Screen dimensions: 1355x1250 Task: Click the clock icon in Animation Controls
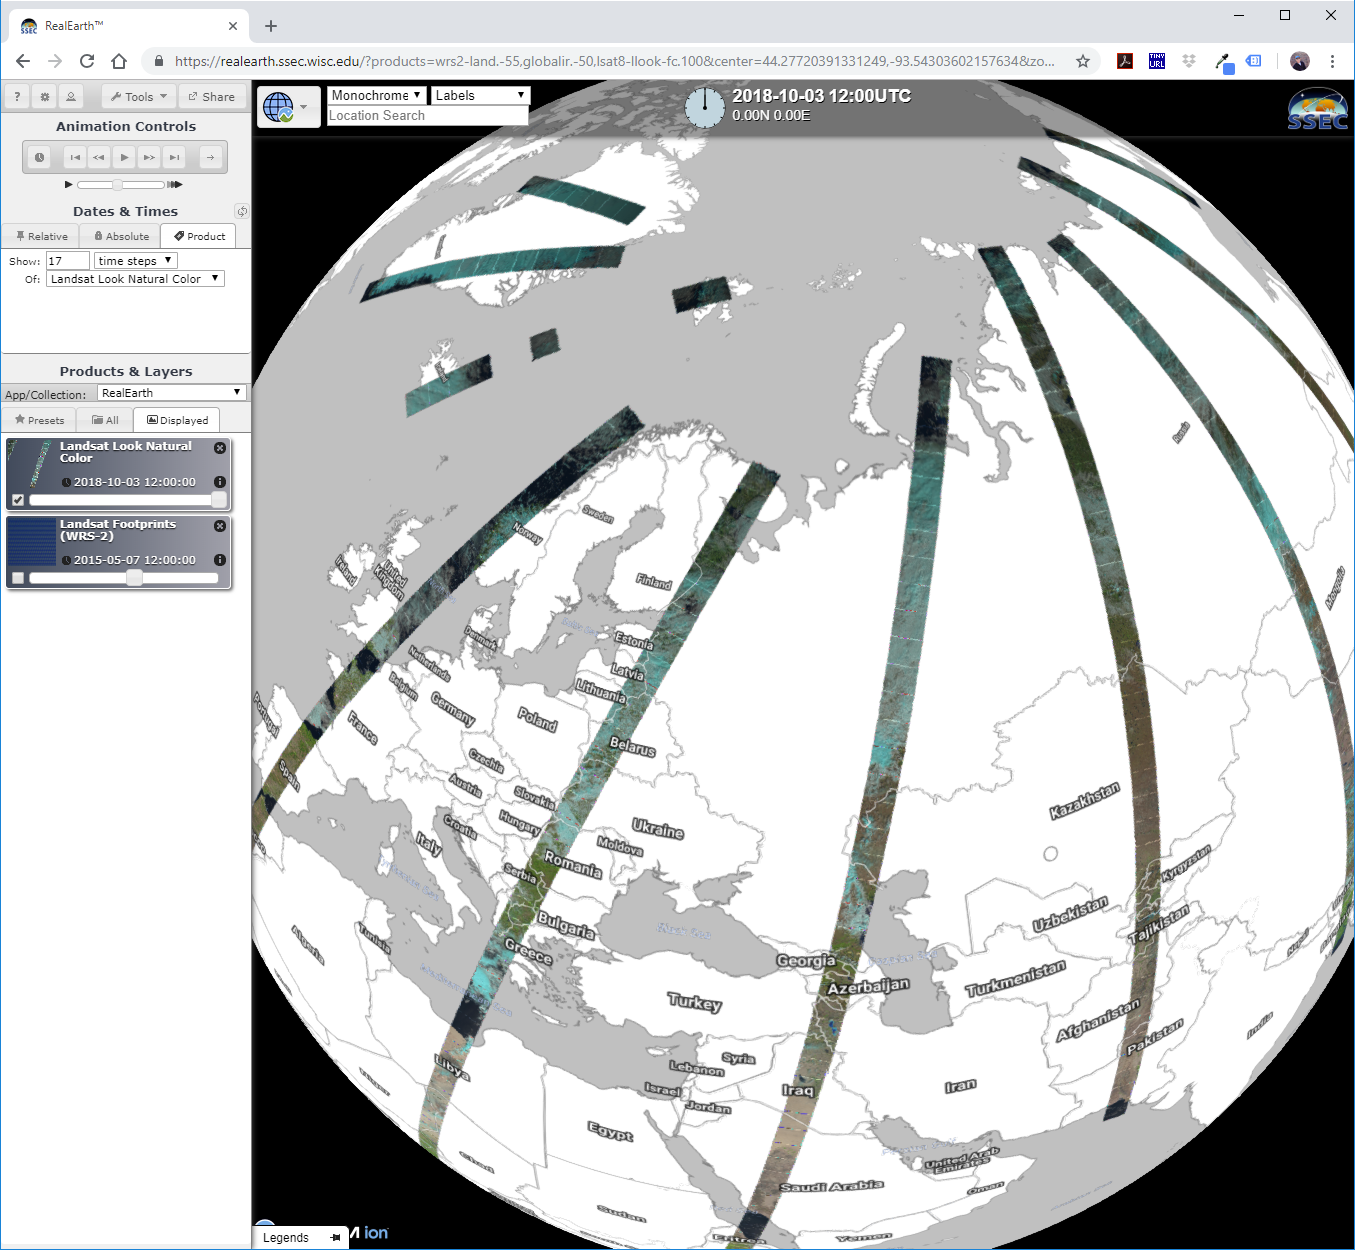pyautogui.click(x=39, y=157)
